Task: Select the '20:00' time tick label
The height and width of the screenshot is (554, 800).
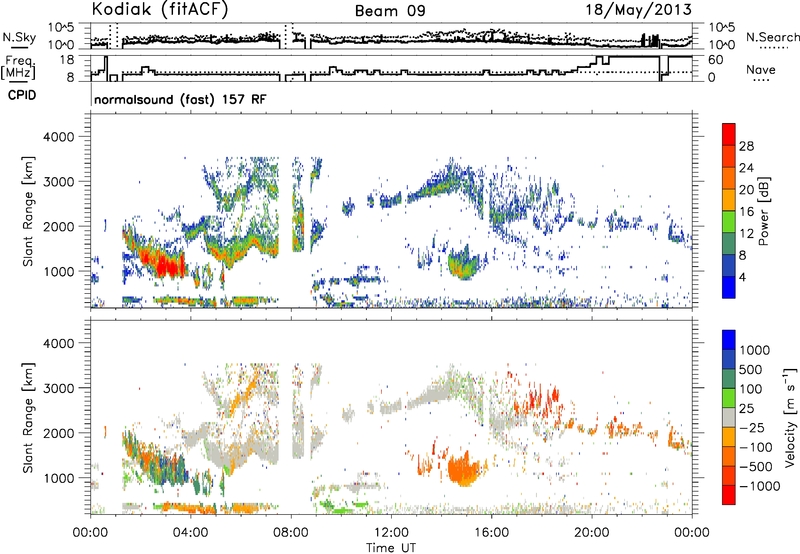Action: pyautogui.click(x=592, y=533)
